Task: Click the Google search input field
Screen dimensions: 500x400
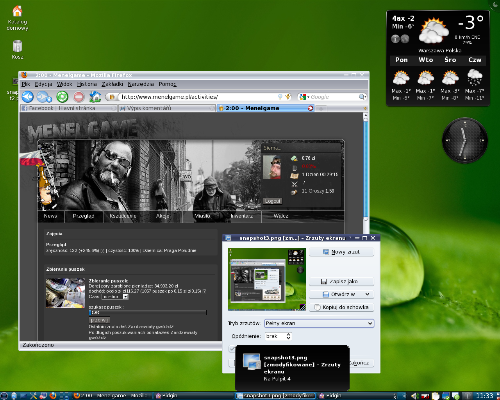Action: tap(333, 97)
